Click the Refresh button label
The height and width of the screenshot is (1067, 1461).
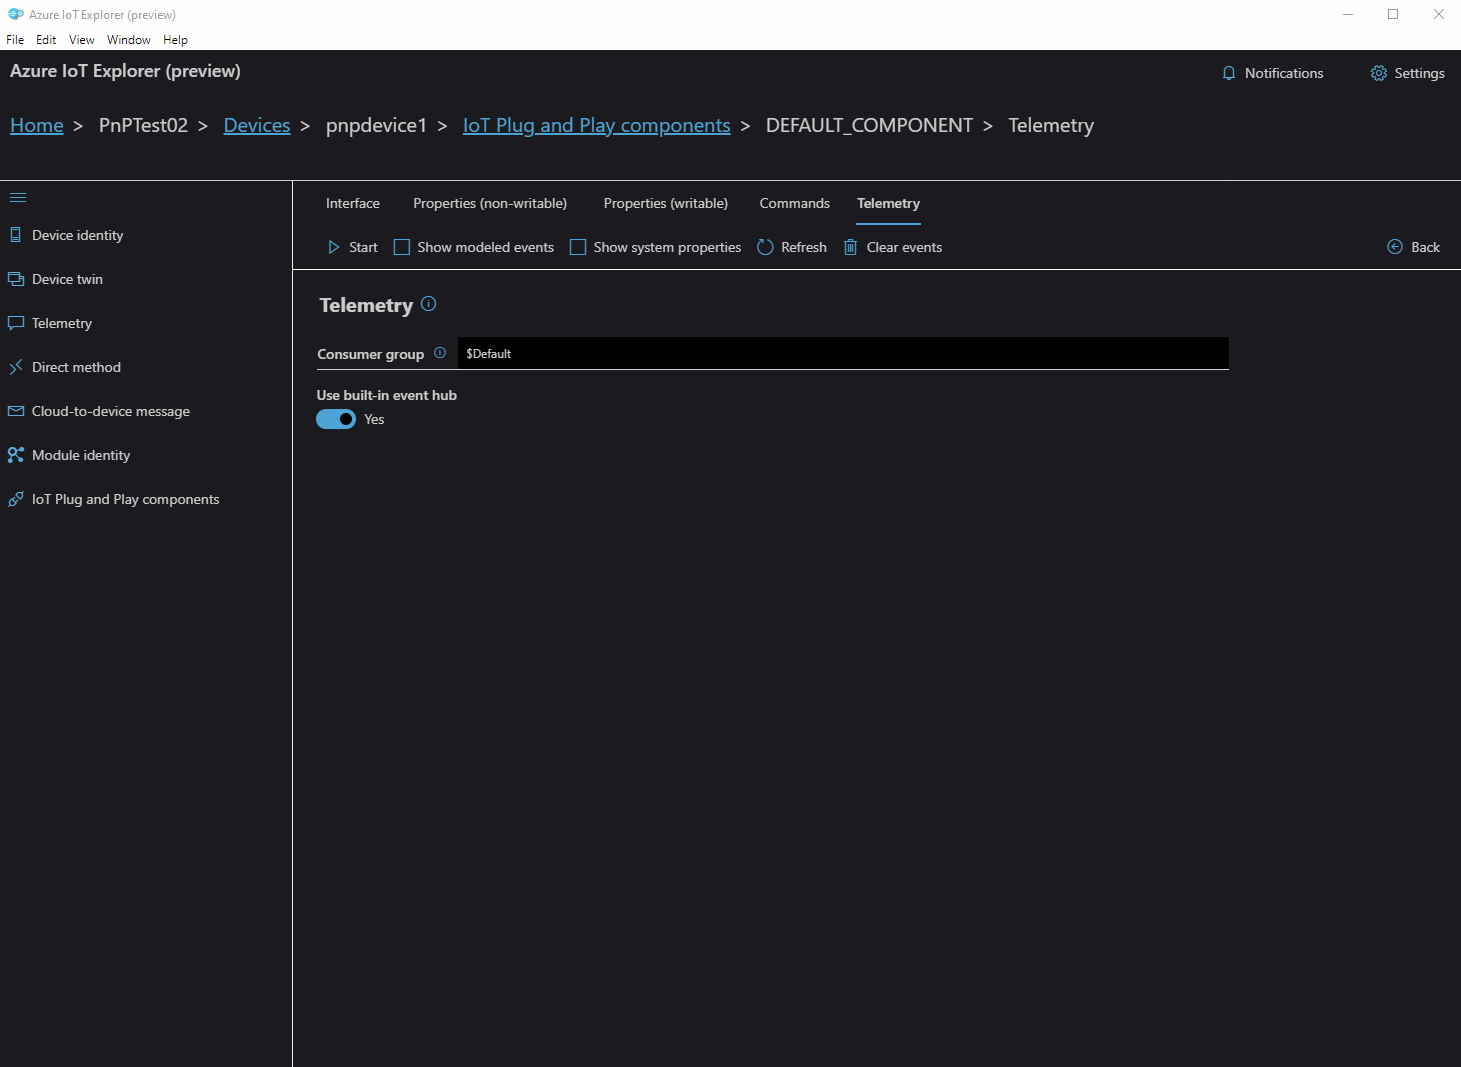pyautogui.click(x=804, y=247)
